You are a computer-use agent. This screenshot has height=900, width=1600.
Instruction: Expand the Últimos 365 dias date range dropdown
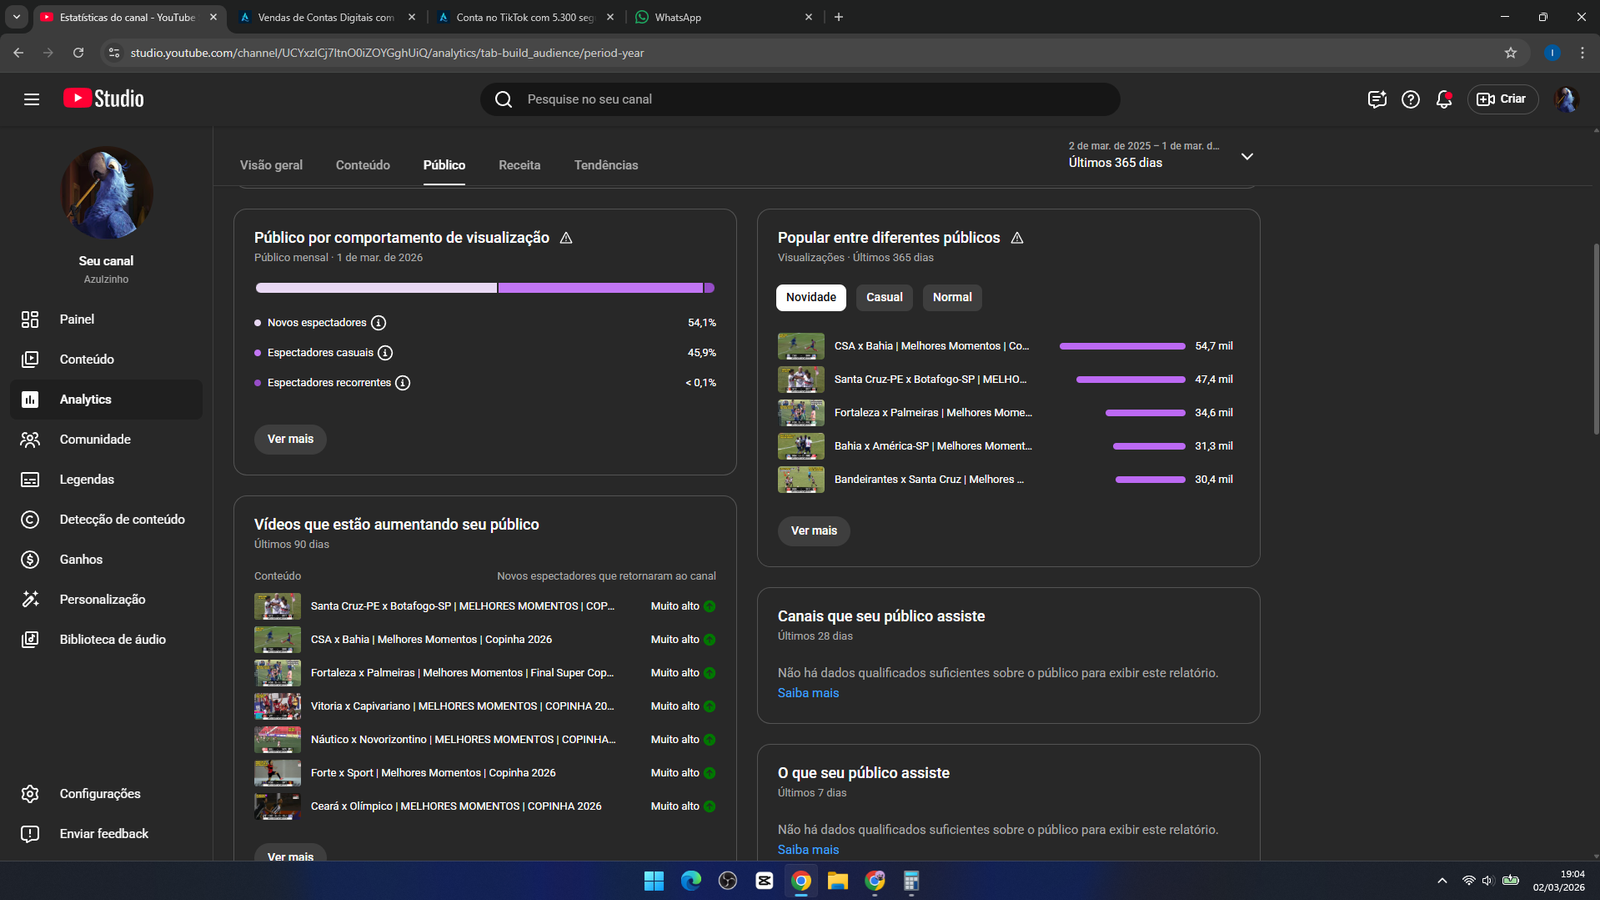point(1247,157)
